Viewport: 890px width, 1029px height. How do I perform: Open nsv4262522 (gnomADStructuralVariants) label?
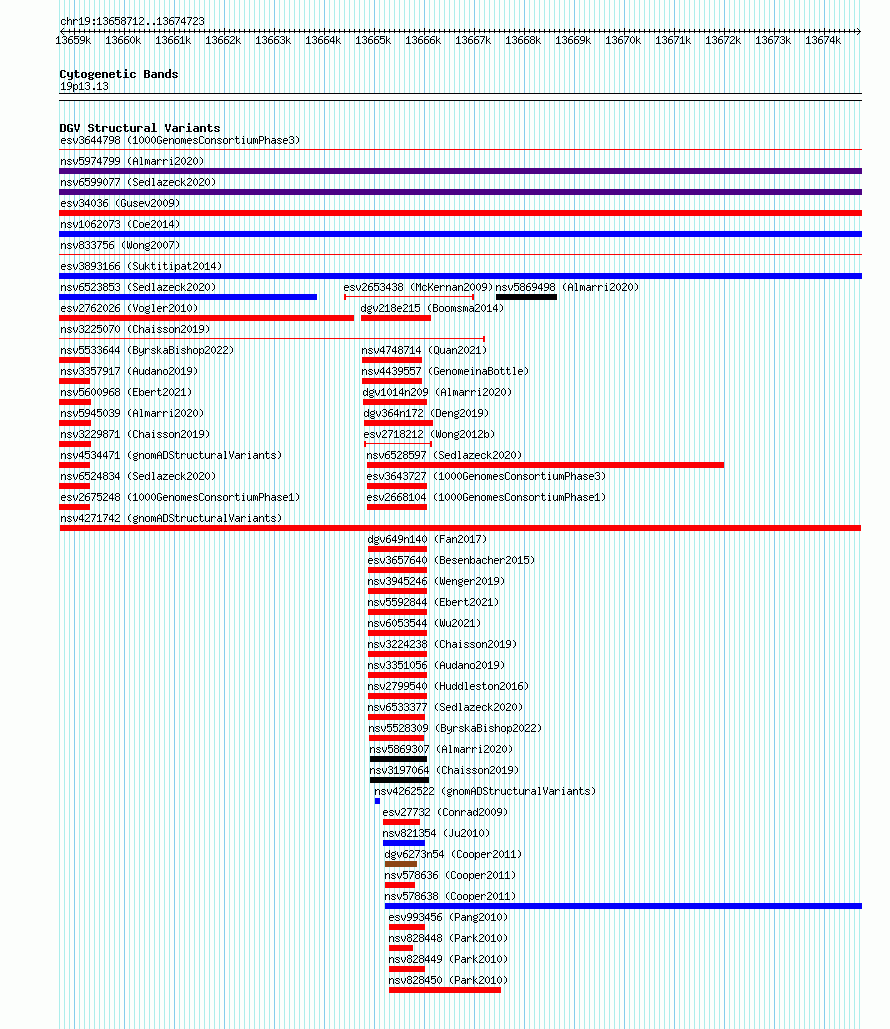(x=485, y=791)
